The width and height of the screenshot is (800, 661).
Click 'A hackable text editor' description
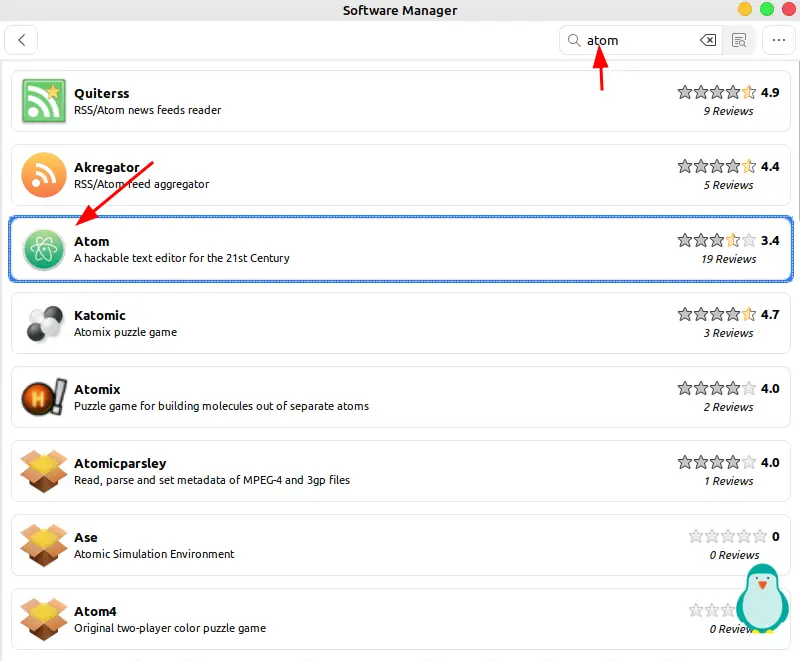[182, 258]
